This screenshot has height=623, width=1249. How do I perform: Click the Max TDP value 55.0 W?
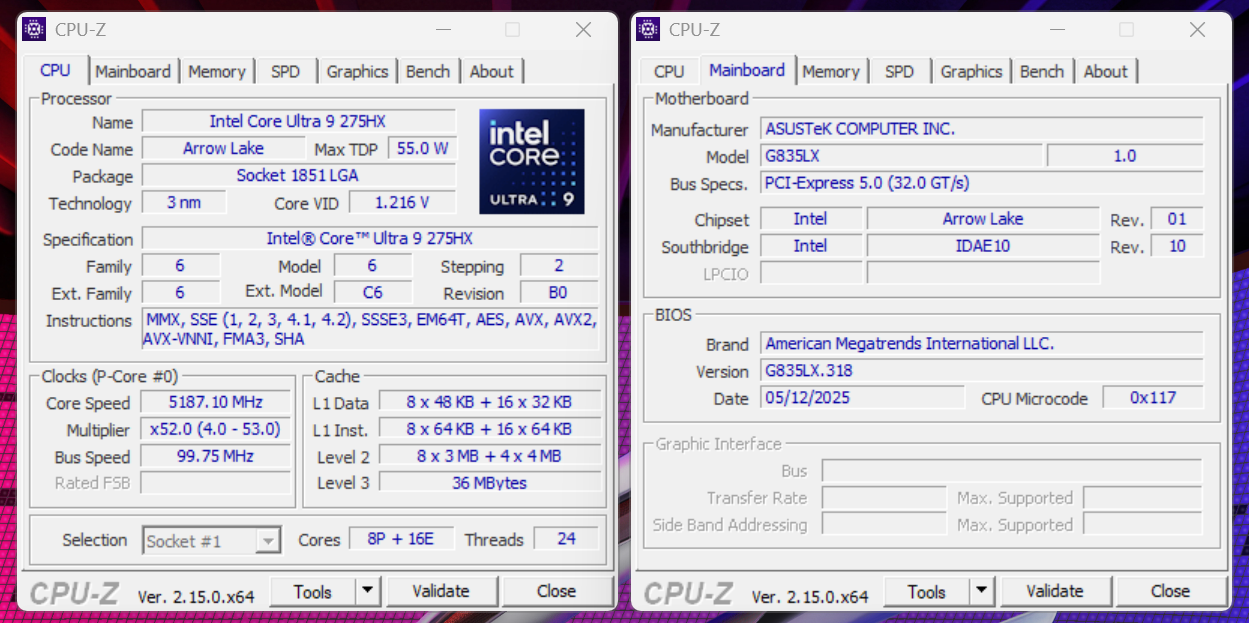[422, 148]
